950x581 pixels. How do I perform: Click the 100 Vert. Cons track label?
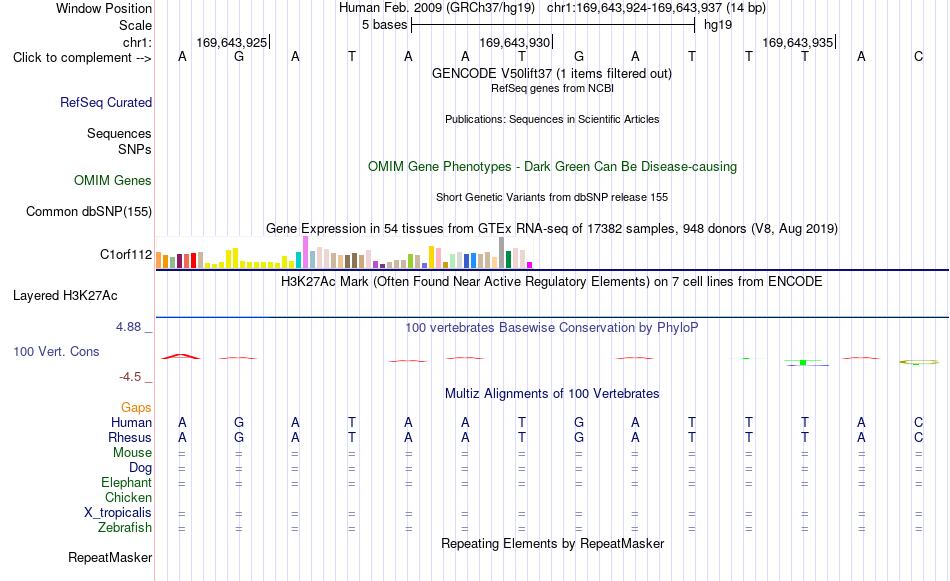[x=56, y=351]
